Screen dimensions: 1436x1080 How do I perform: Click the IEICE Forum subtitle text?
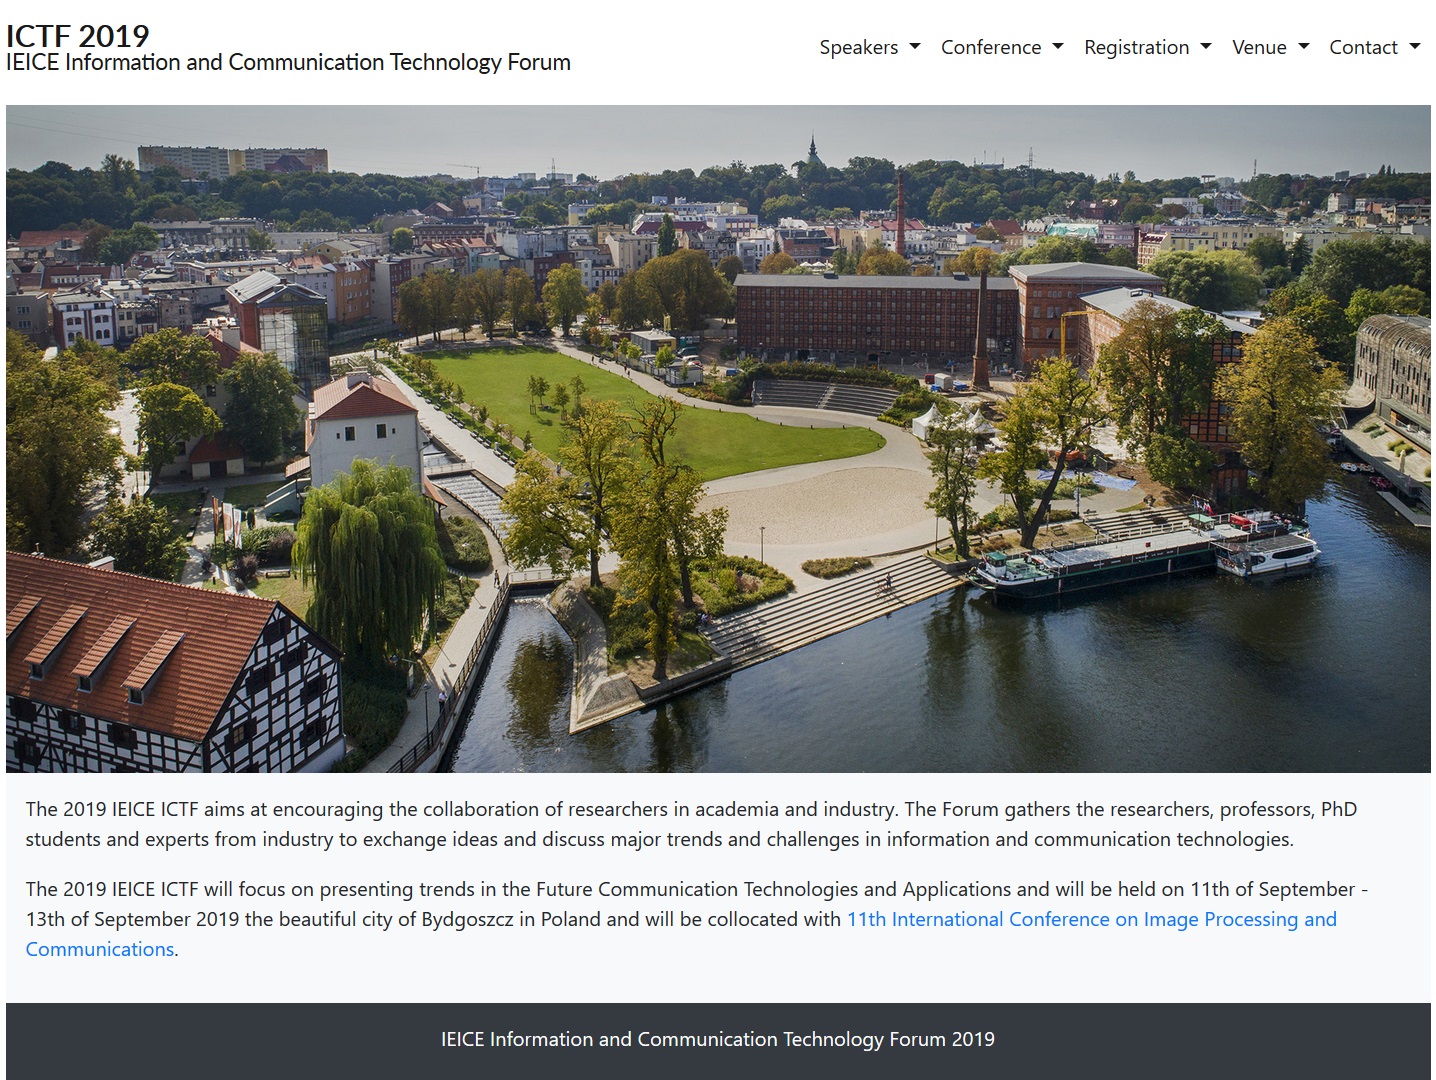288,62
